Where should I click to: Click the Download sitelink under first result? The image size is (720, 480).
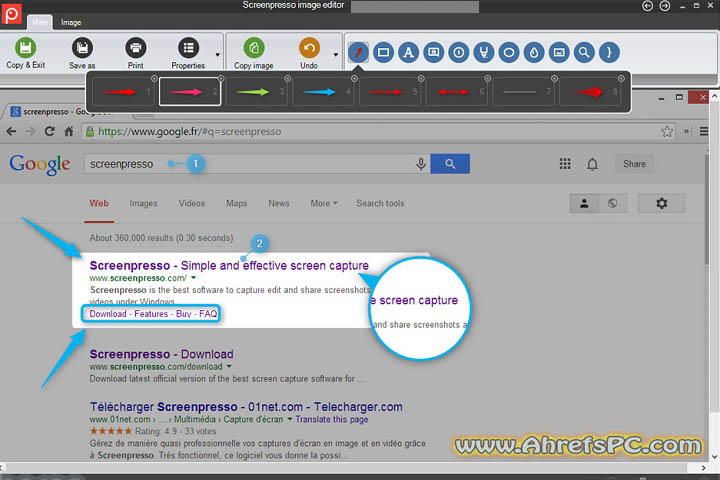(107, 314)
